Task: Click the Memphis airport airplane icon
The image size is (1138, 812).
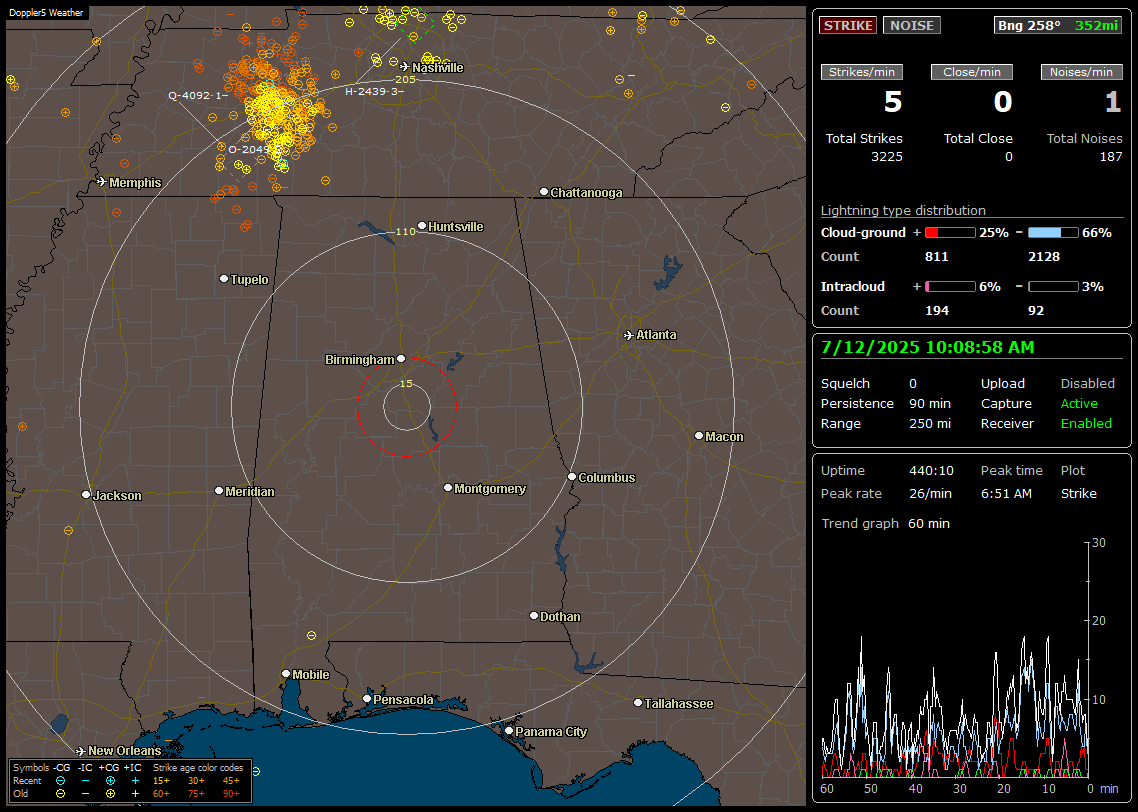Action: 102,181
